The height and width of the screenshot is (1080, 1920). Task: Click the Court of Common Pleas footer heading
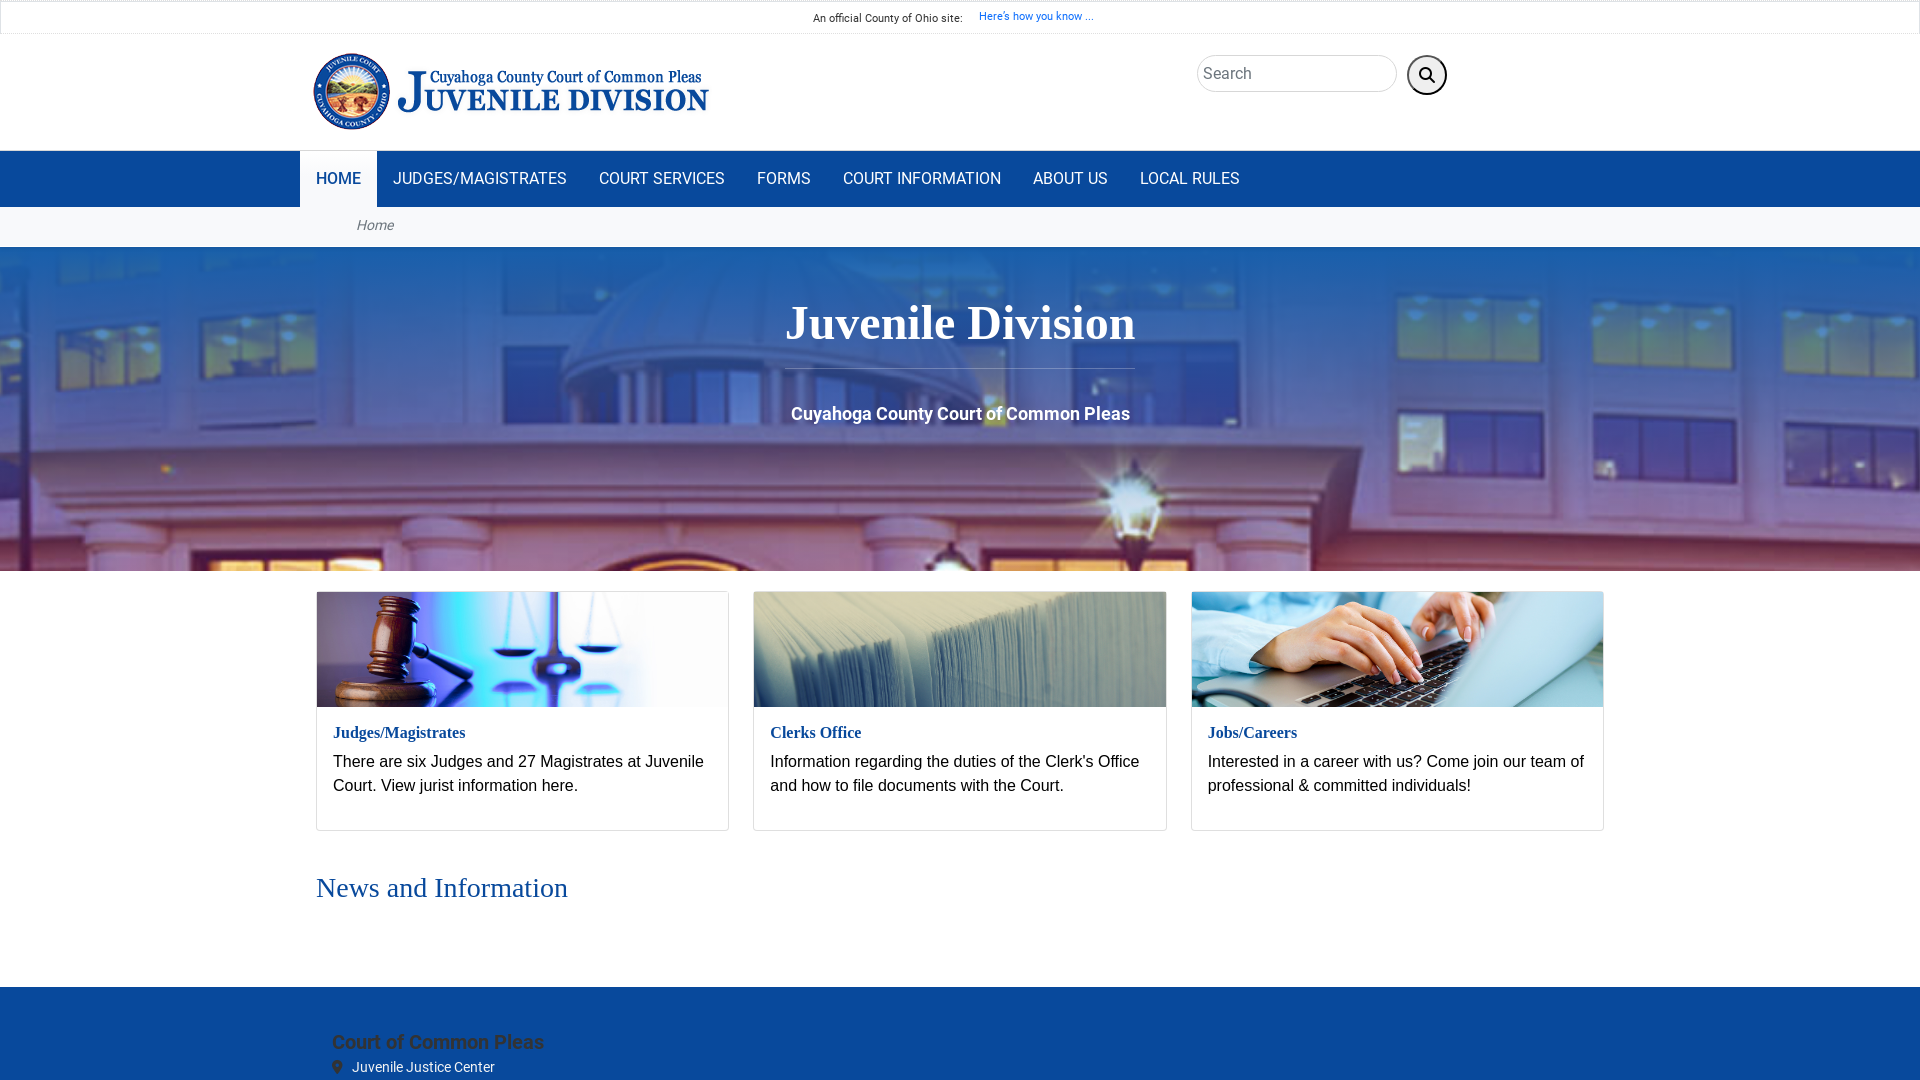[438, 1042]
